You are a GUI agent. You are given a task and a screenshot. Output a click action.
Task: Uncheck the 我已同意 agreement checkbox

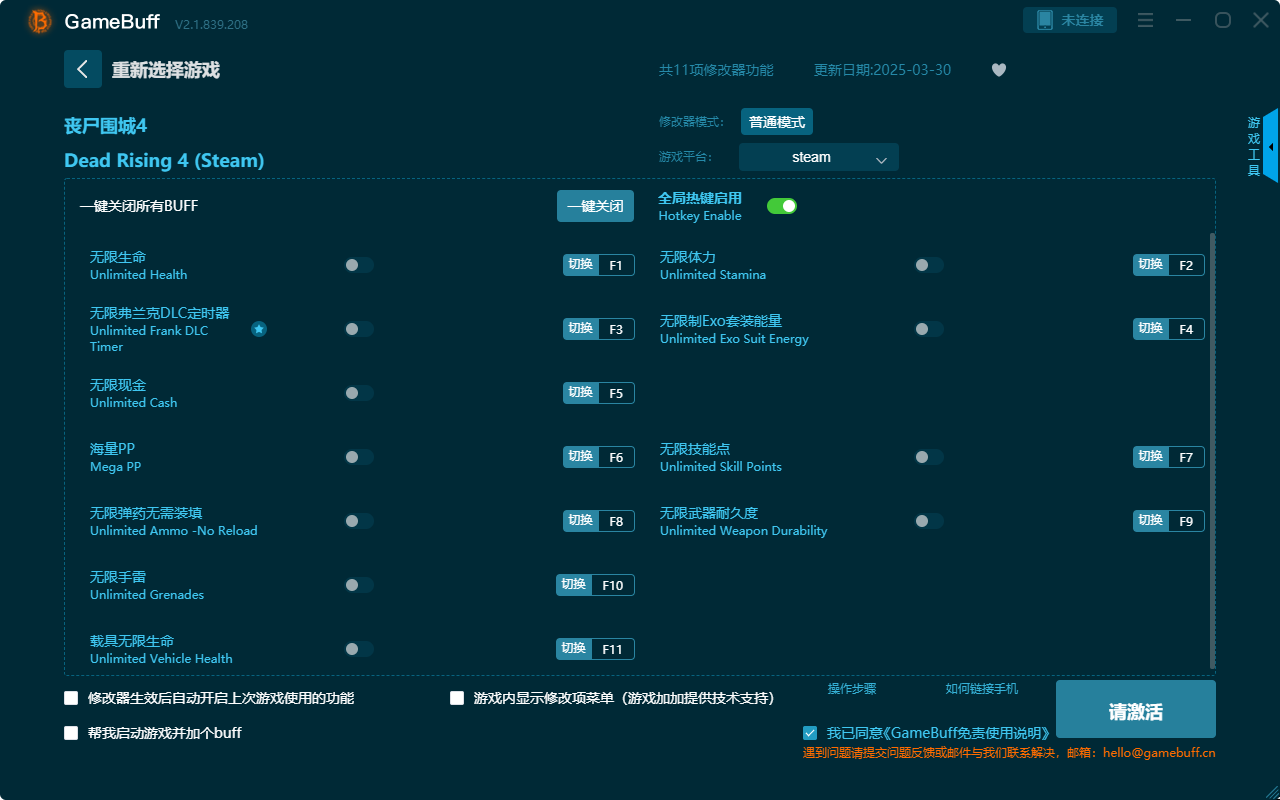tap(810, 732)
